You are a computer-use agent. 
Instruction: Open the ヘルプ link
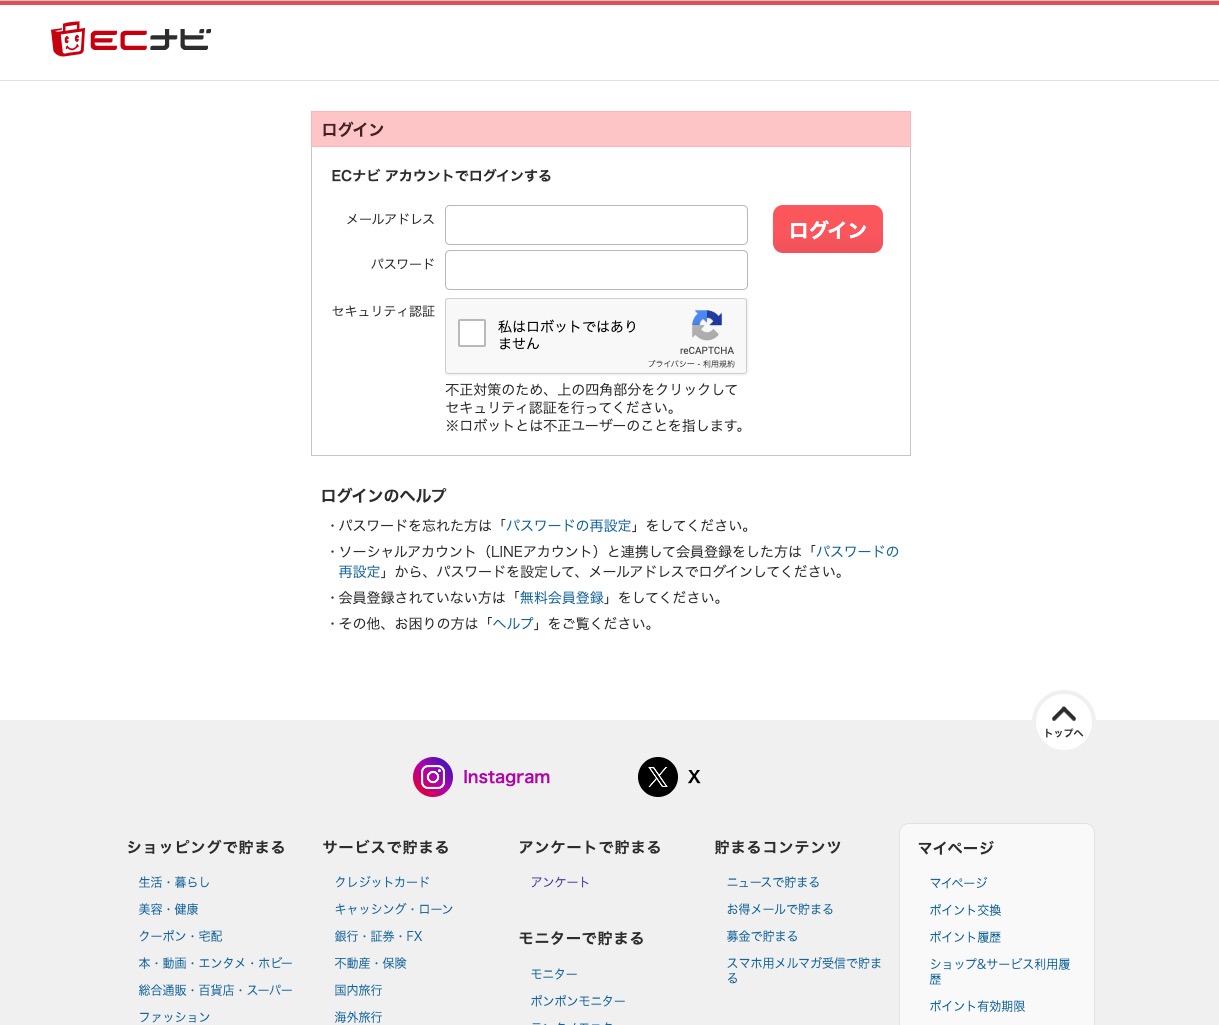[512, 623]
